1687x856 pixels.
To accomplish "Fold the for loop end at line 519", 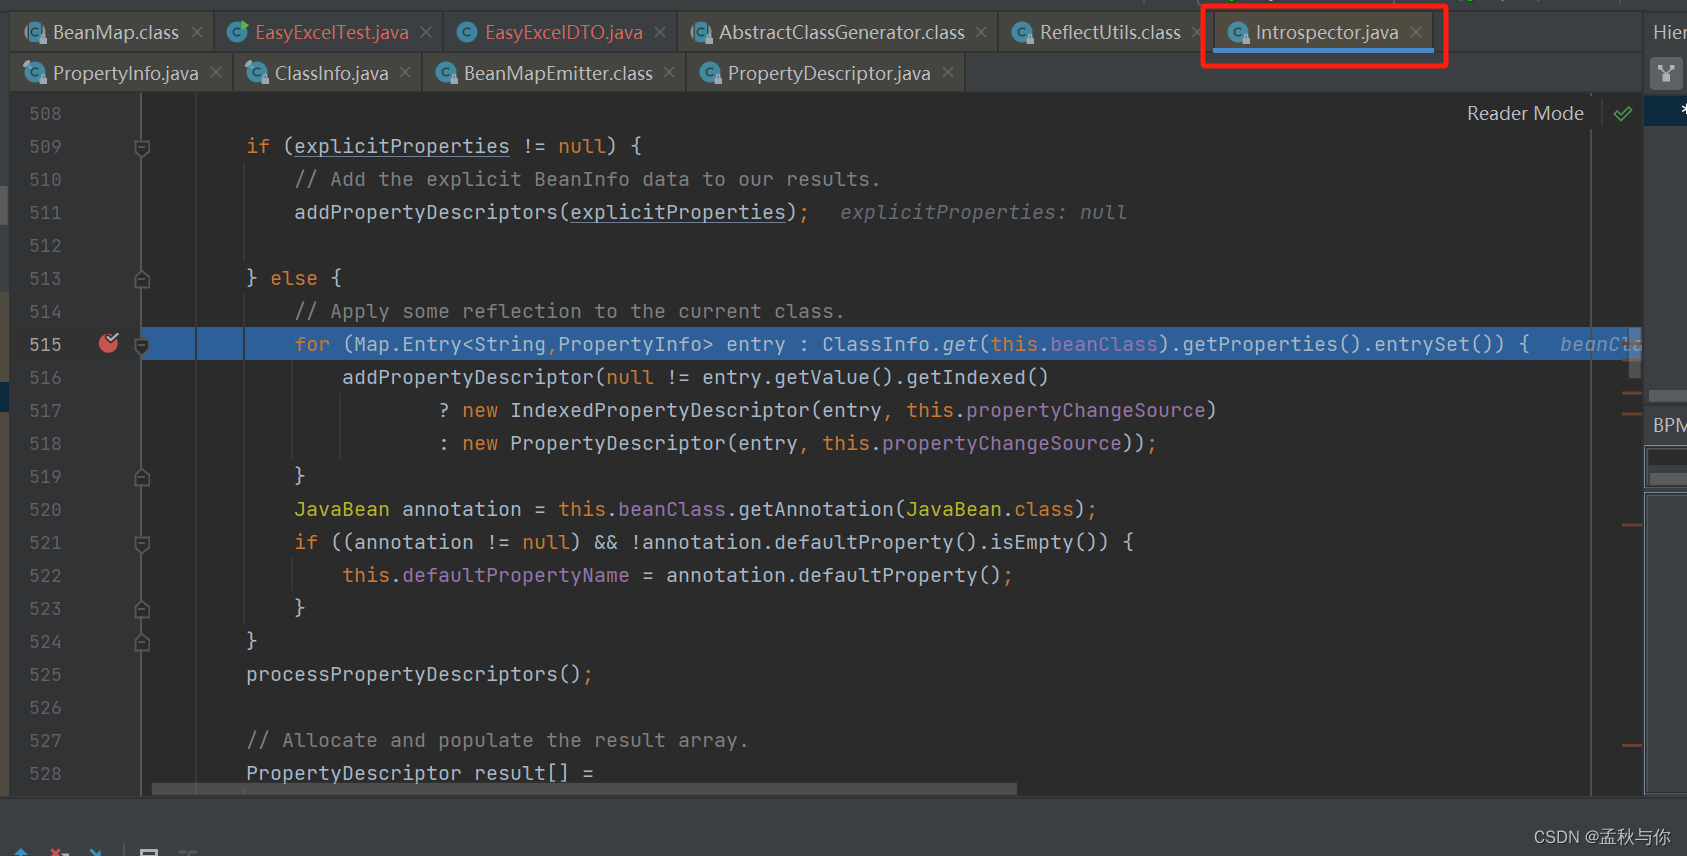I will [142, 477].
